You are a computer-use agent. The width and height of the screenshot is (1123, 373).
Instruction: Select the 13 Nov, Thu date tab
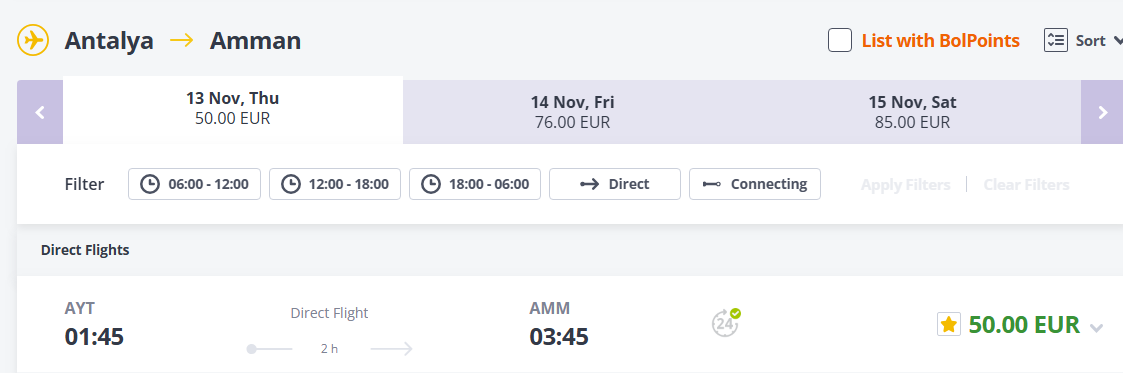233,109
